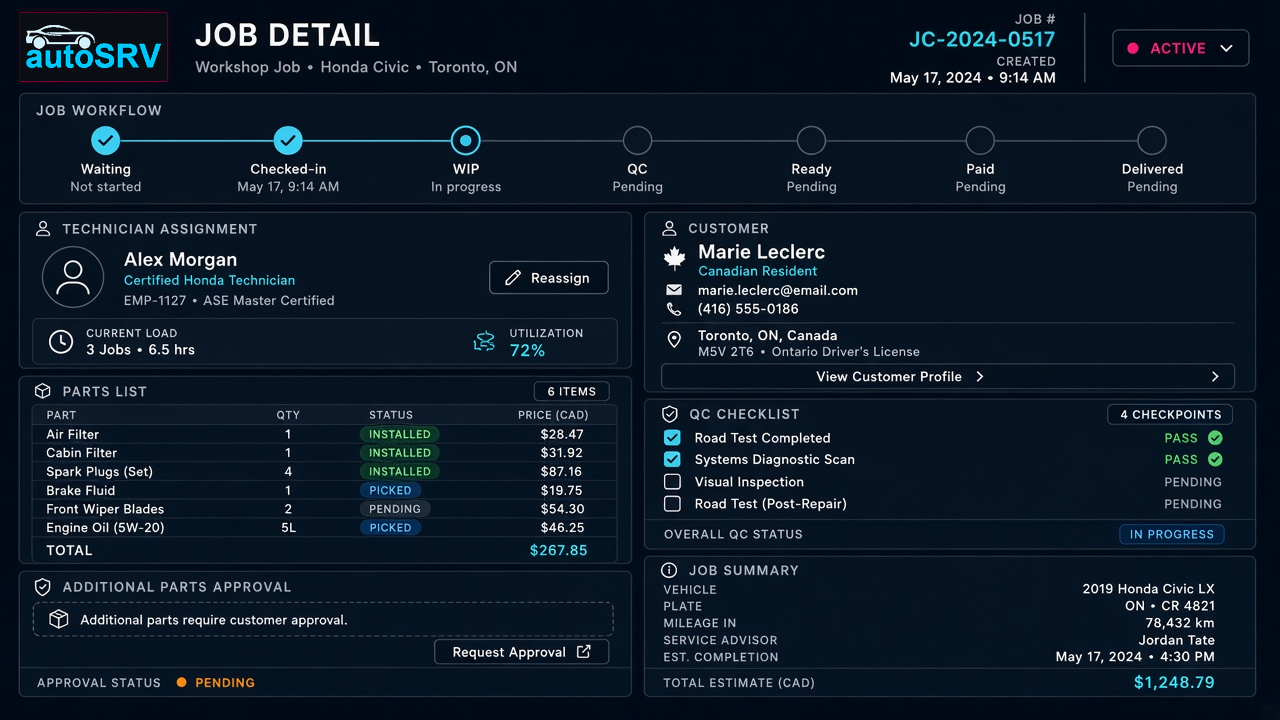
Task: Click green pass checkmark for Systems Diagnostic Scan
Action: click(1215, 460)
